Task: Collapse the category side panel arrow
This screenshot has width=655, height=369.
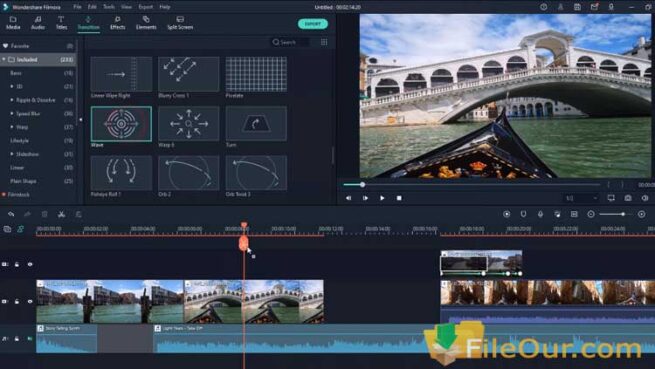Action: 81,120
